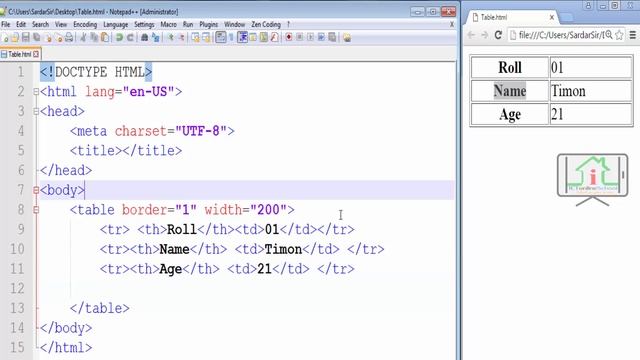Screen dimensions: 640x360
Task: Toggle synchronize horizontal scrolling icon
Action: (206, 38)
